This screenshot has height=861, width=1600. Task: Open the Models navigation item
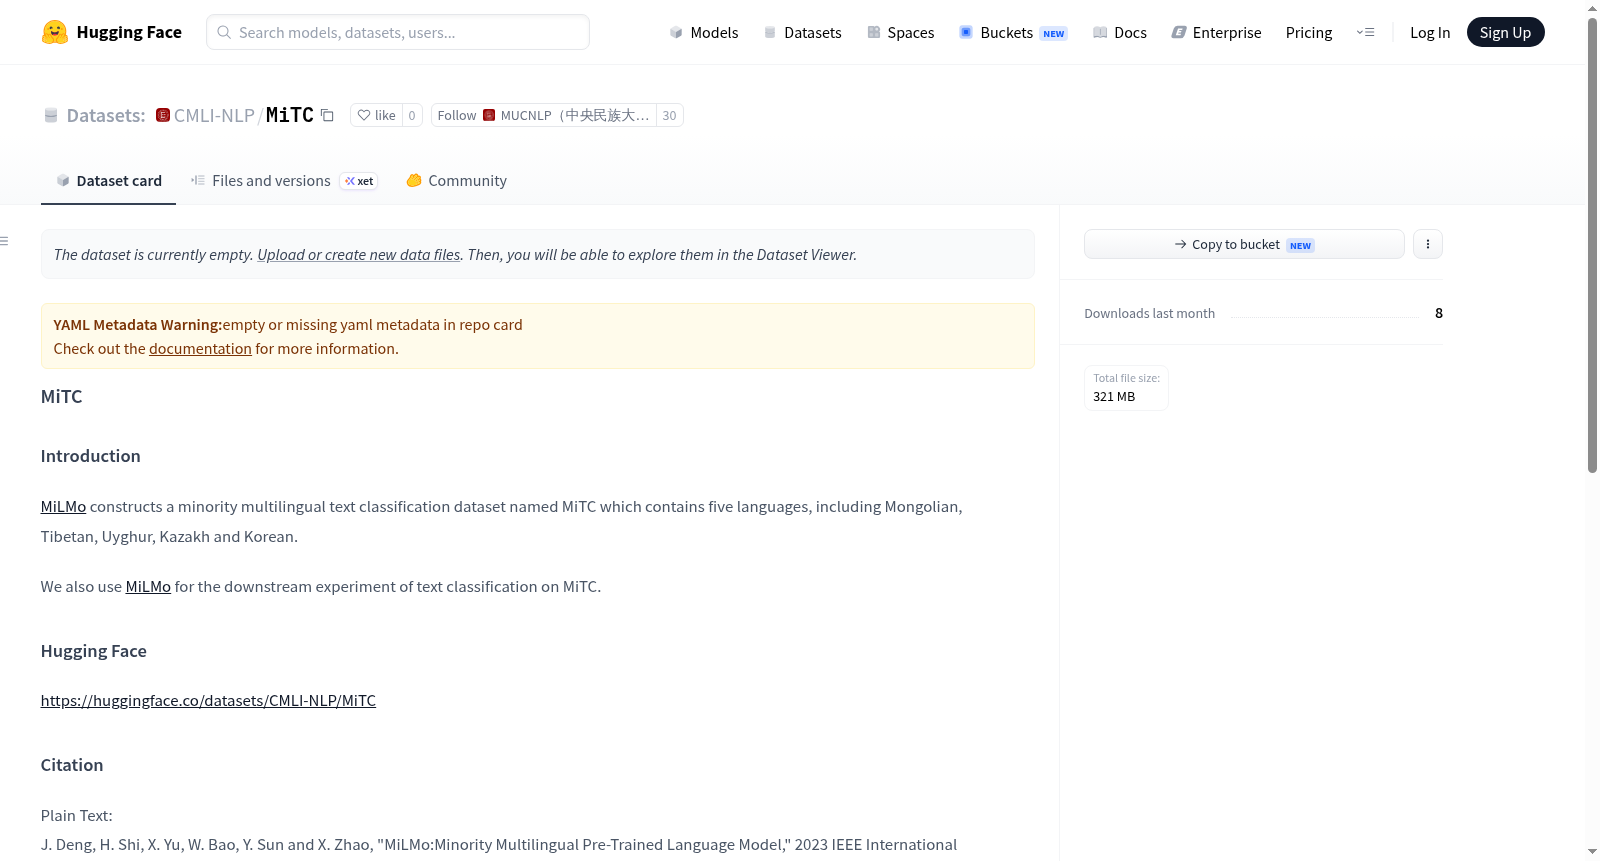click(704, 32)
